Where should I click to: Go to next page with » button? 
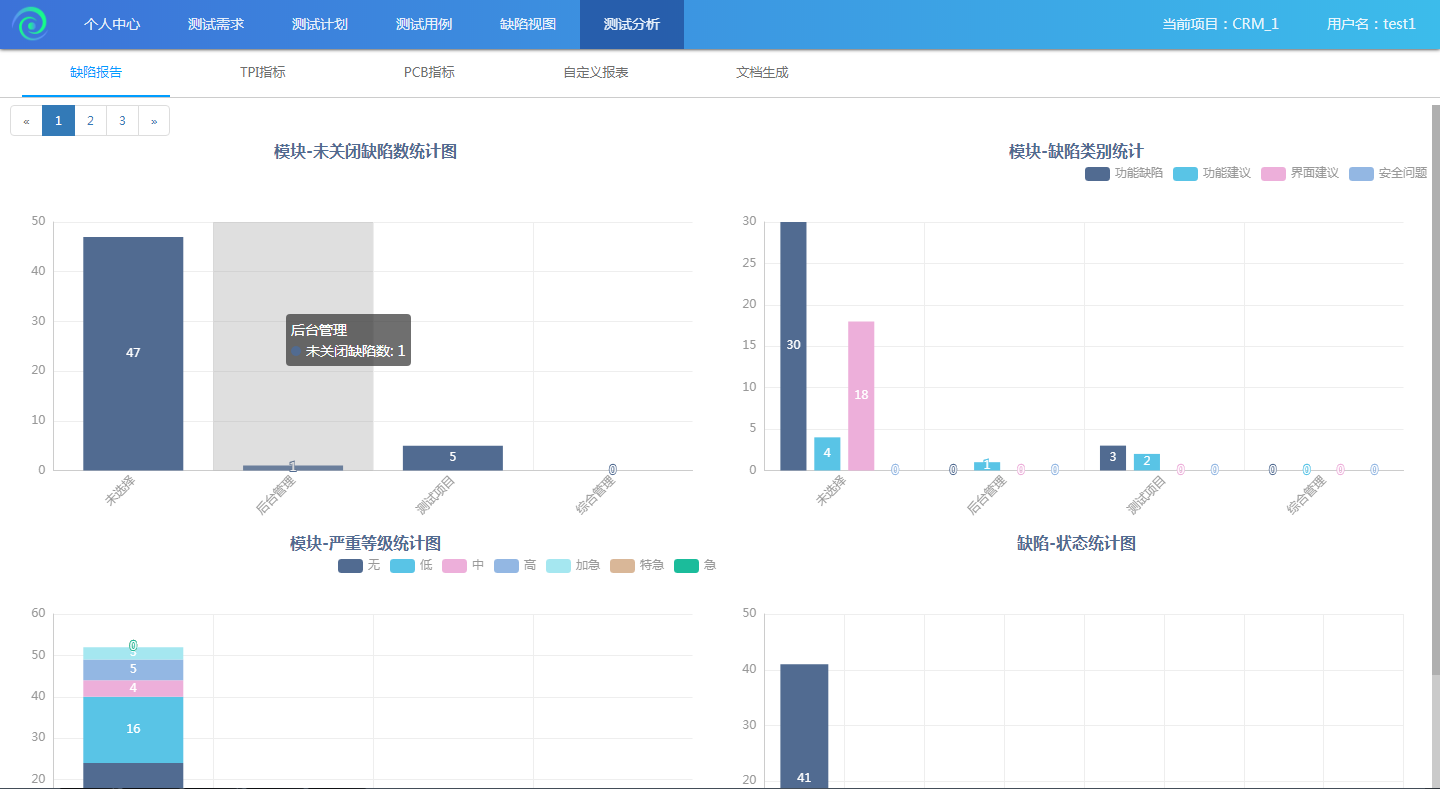(x=154, y=120)
